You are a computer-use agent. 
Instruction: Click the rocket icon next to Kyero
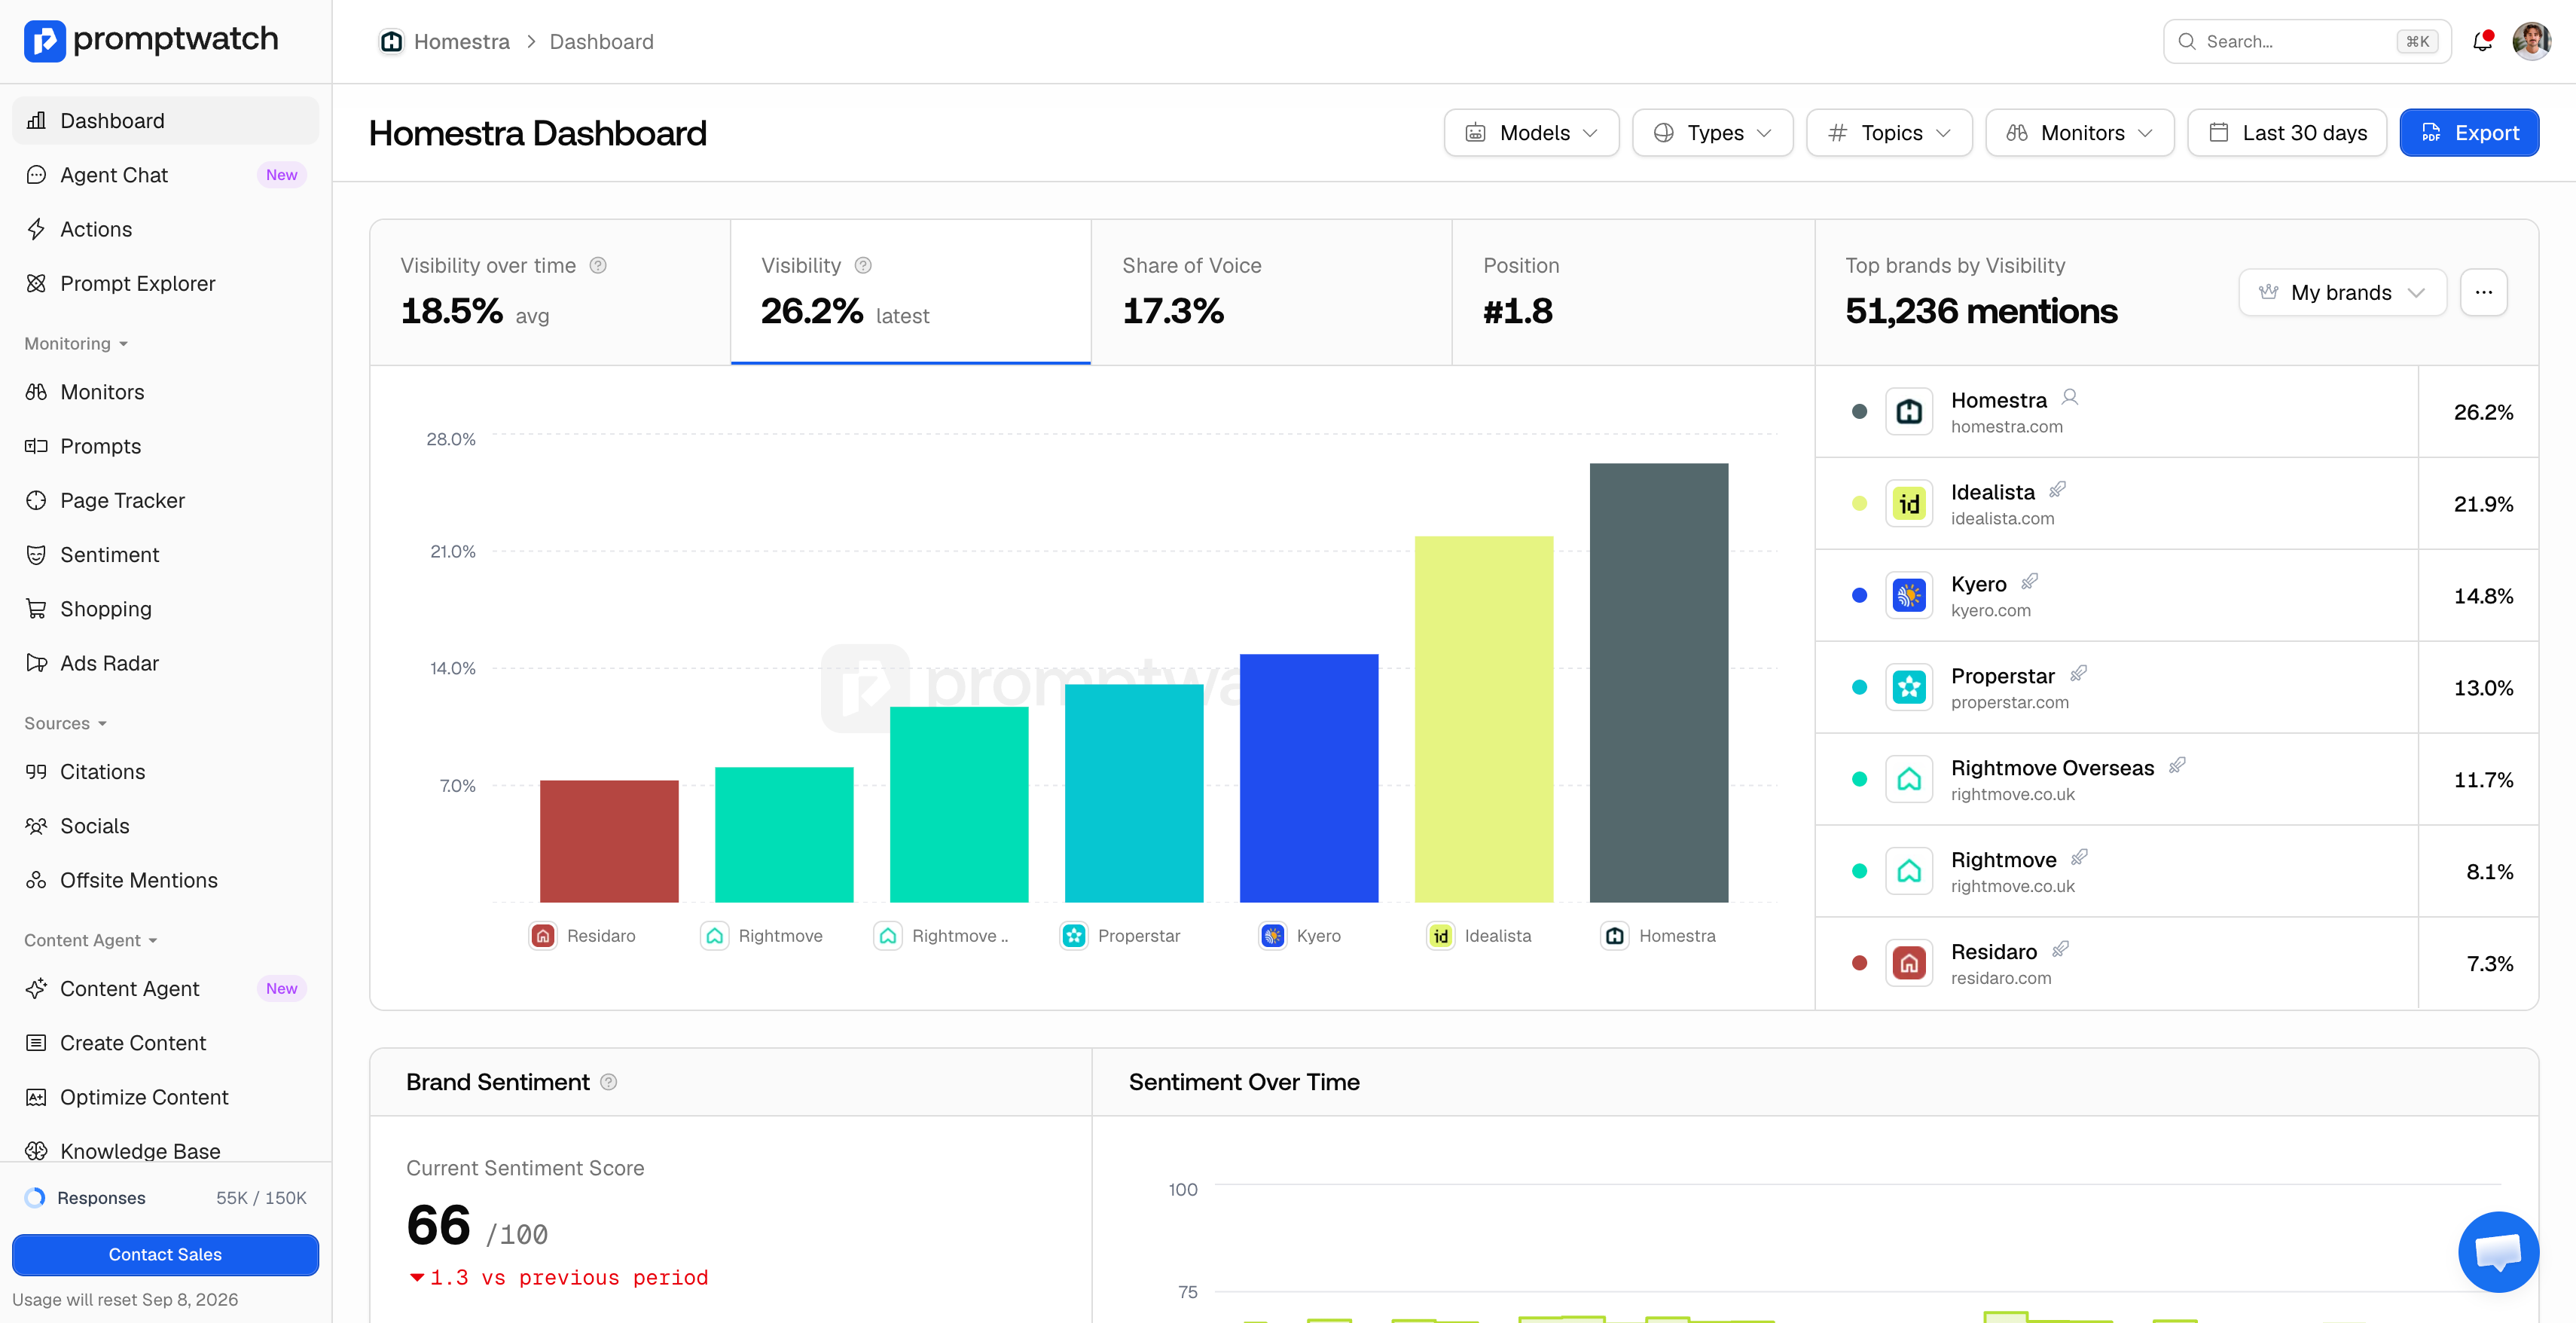coord(2029,582)
